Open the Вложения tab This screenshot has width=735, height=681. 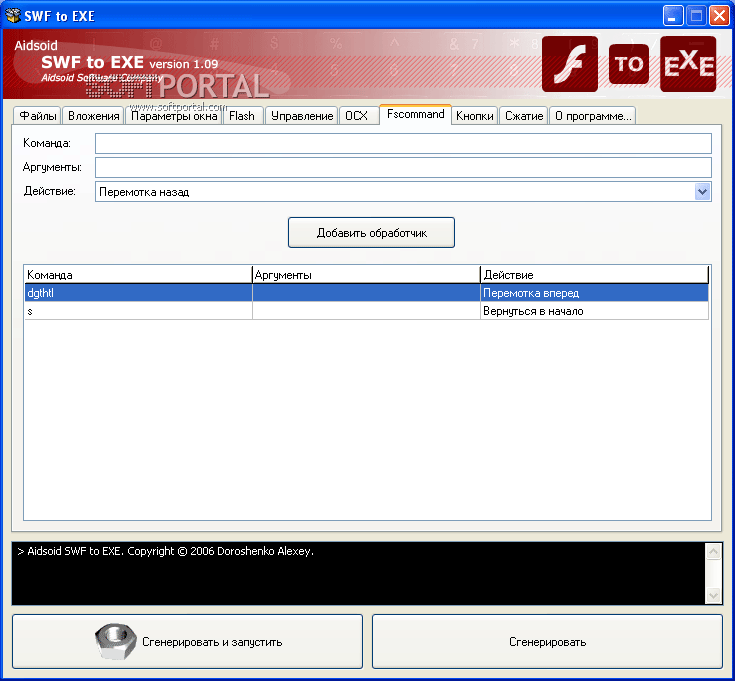(93, 116)
